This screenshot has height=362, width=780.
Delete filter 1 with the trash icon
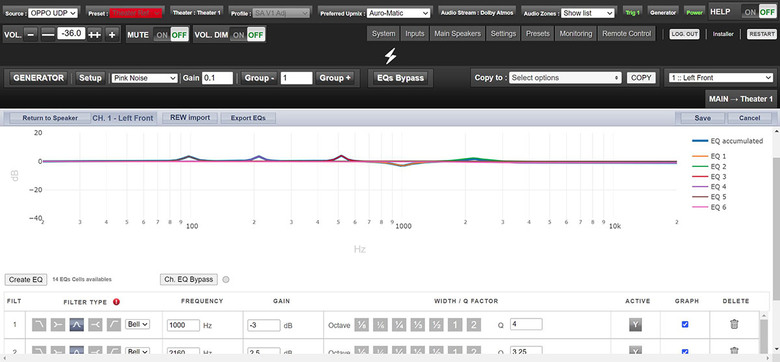click(734, 324)
